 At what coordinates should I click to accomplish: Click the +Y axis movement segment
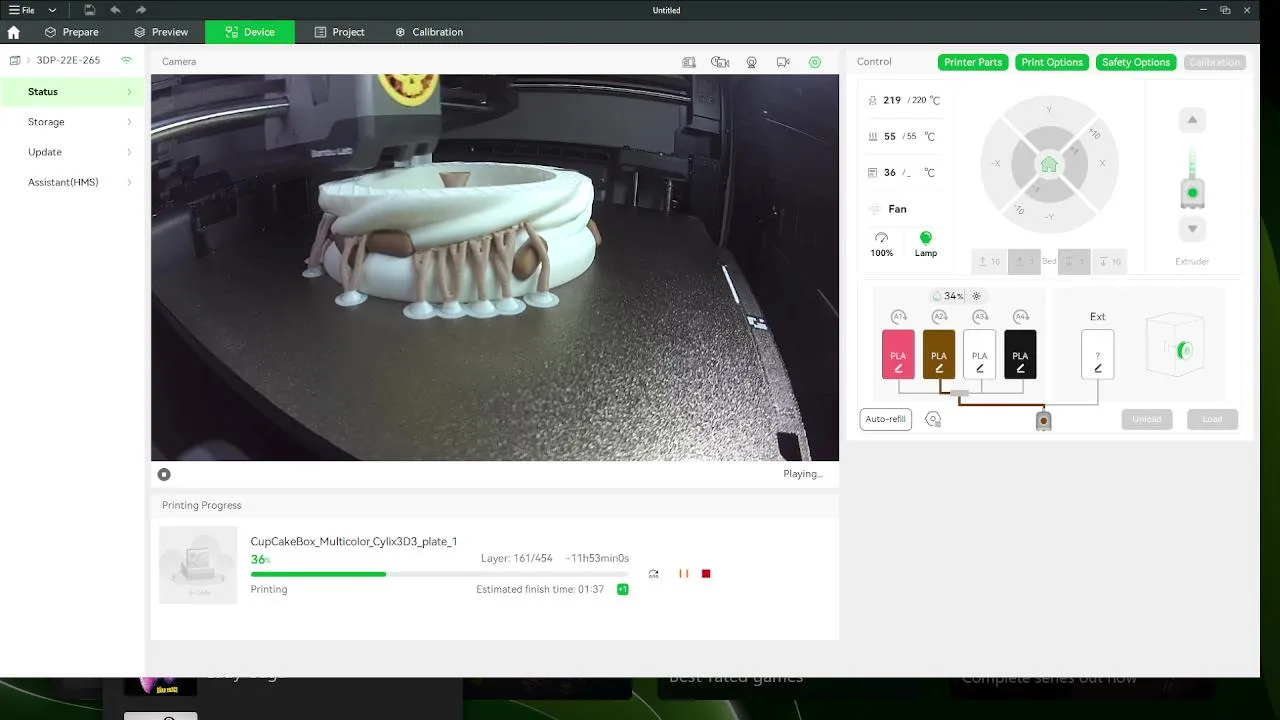(1049, 109)
